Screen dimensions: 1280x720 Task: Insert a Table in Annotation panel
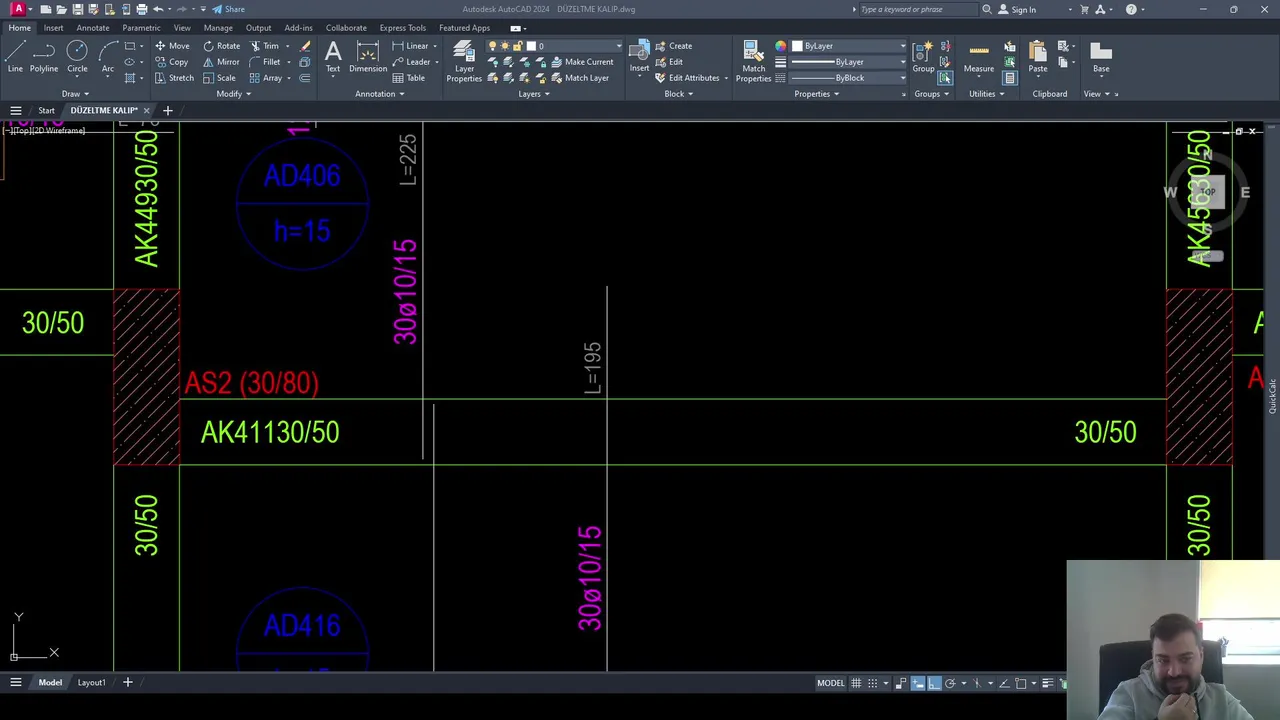point(409,78)
